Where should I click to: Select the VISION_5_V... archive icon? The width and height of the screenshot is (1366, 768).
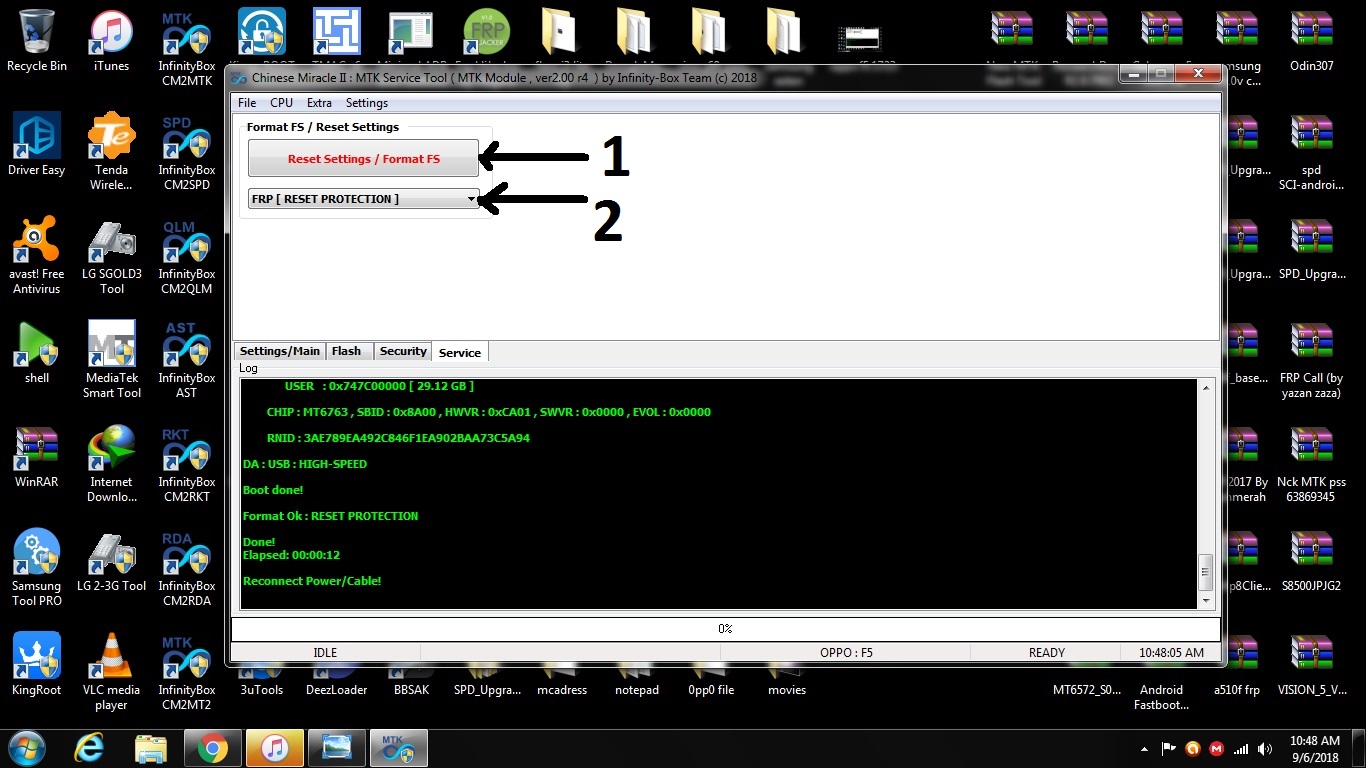pyautogui.click(x=1311, y=665)
